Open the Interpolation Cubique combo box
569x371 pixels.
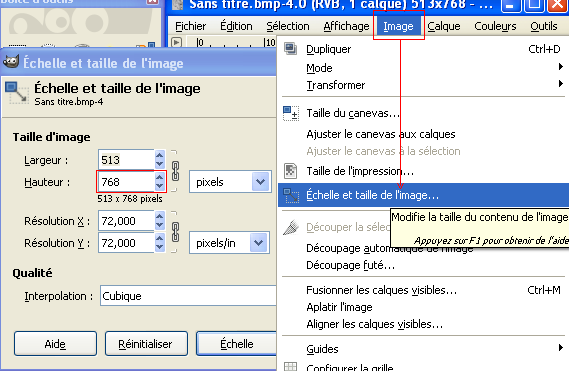(188, 296)
